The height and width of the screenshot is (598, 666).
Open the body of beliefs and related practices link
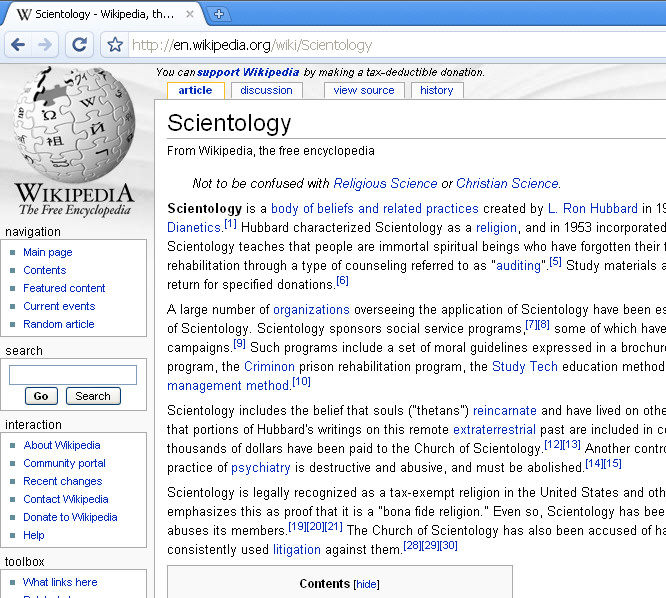[375, 209]
